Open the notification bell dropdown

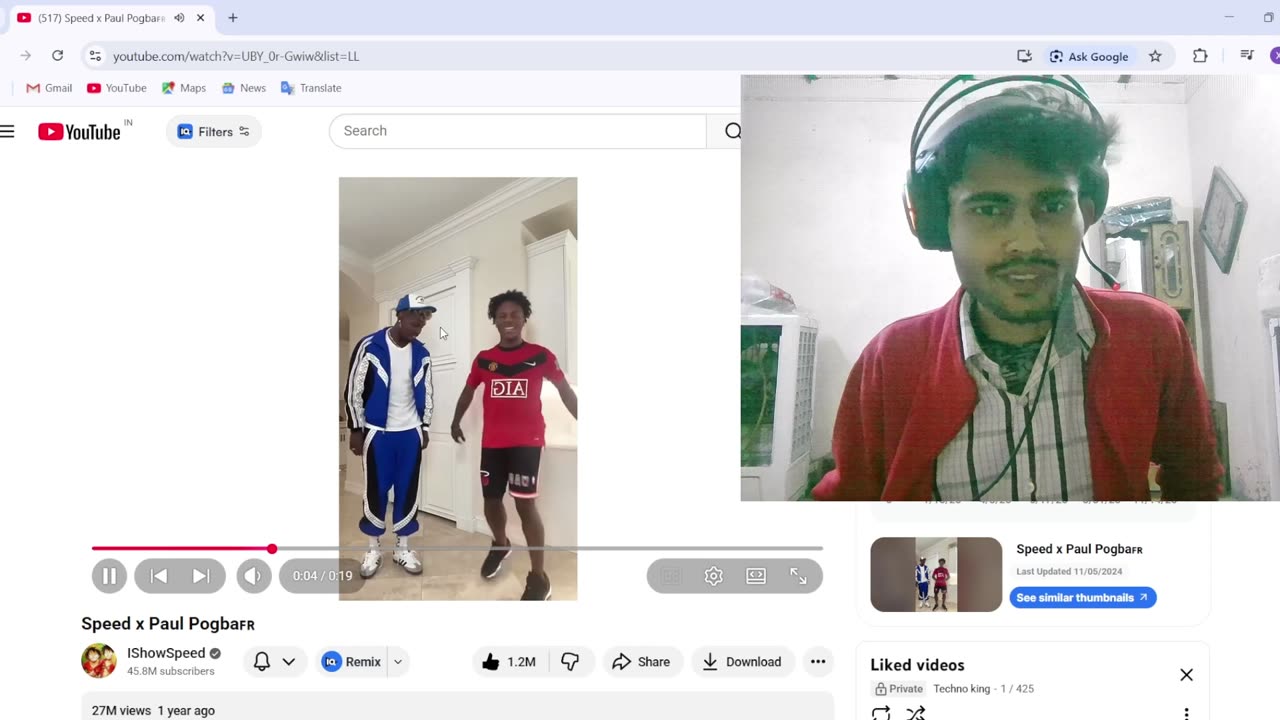point(274,662)
